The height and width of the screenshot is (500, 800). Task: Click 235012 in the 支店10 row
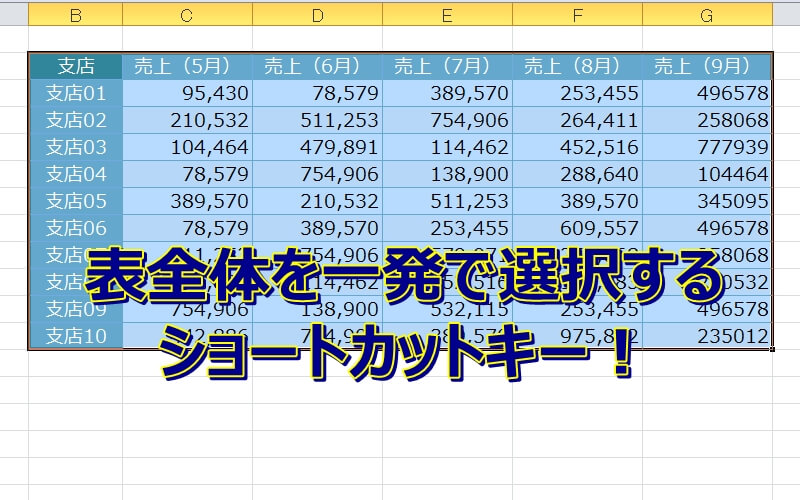tap(707, 336)
